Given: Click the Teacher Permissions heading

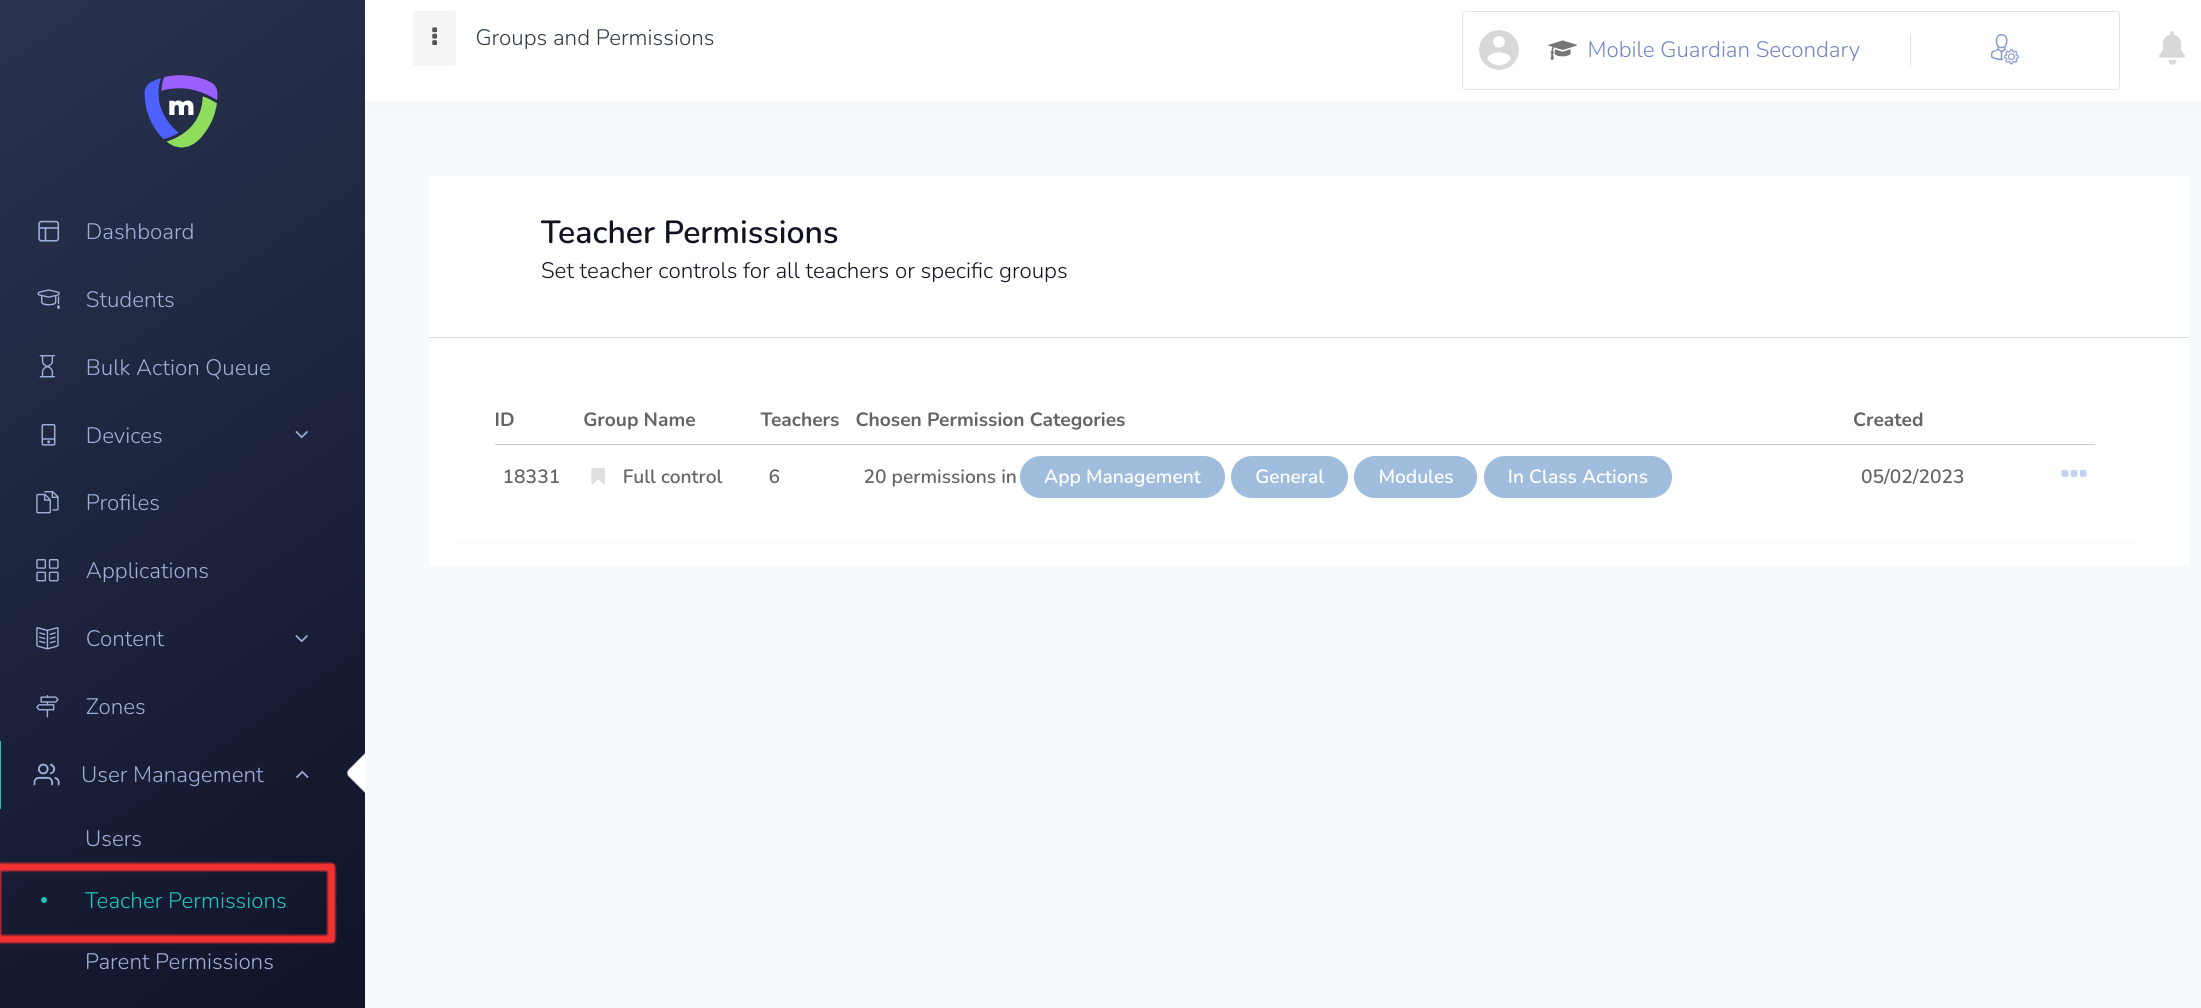Looking at the screenshot, I should (x=689, y=233).
